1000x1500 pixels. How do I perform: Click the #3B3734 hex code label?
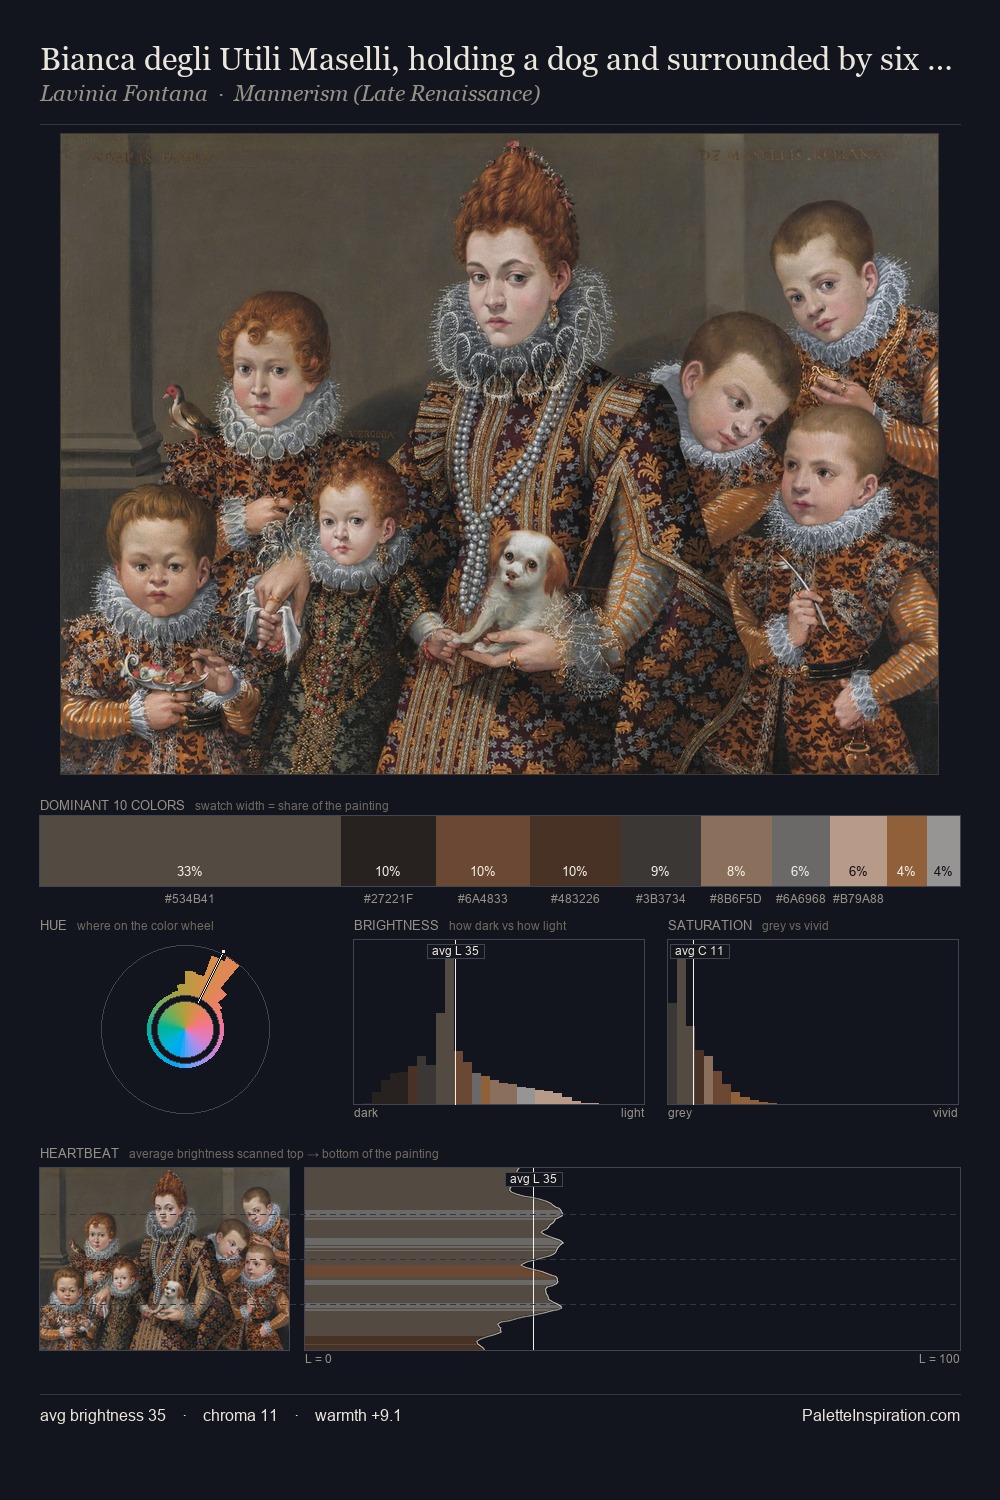tap(660, 899)
